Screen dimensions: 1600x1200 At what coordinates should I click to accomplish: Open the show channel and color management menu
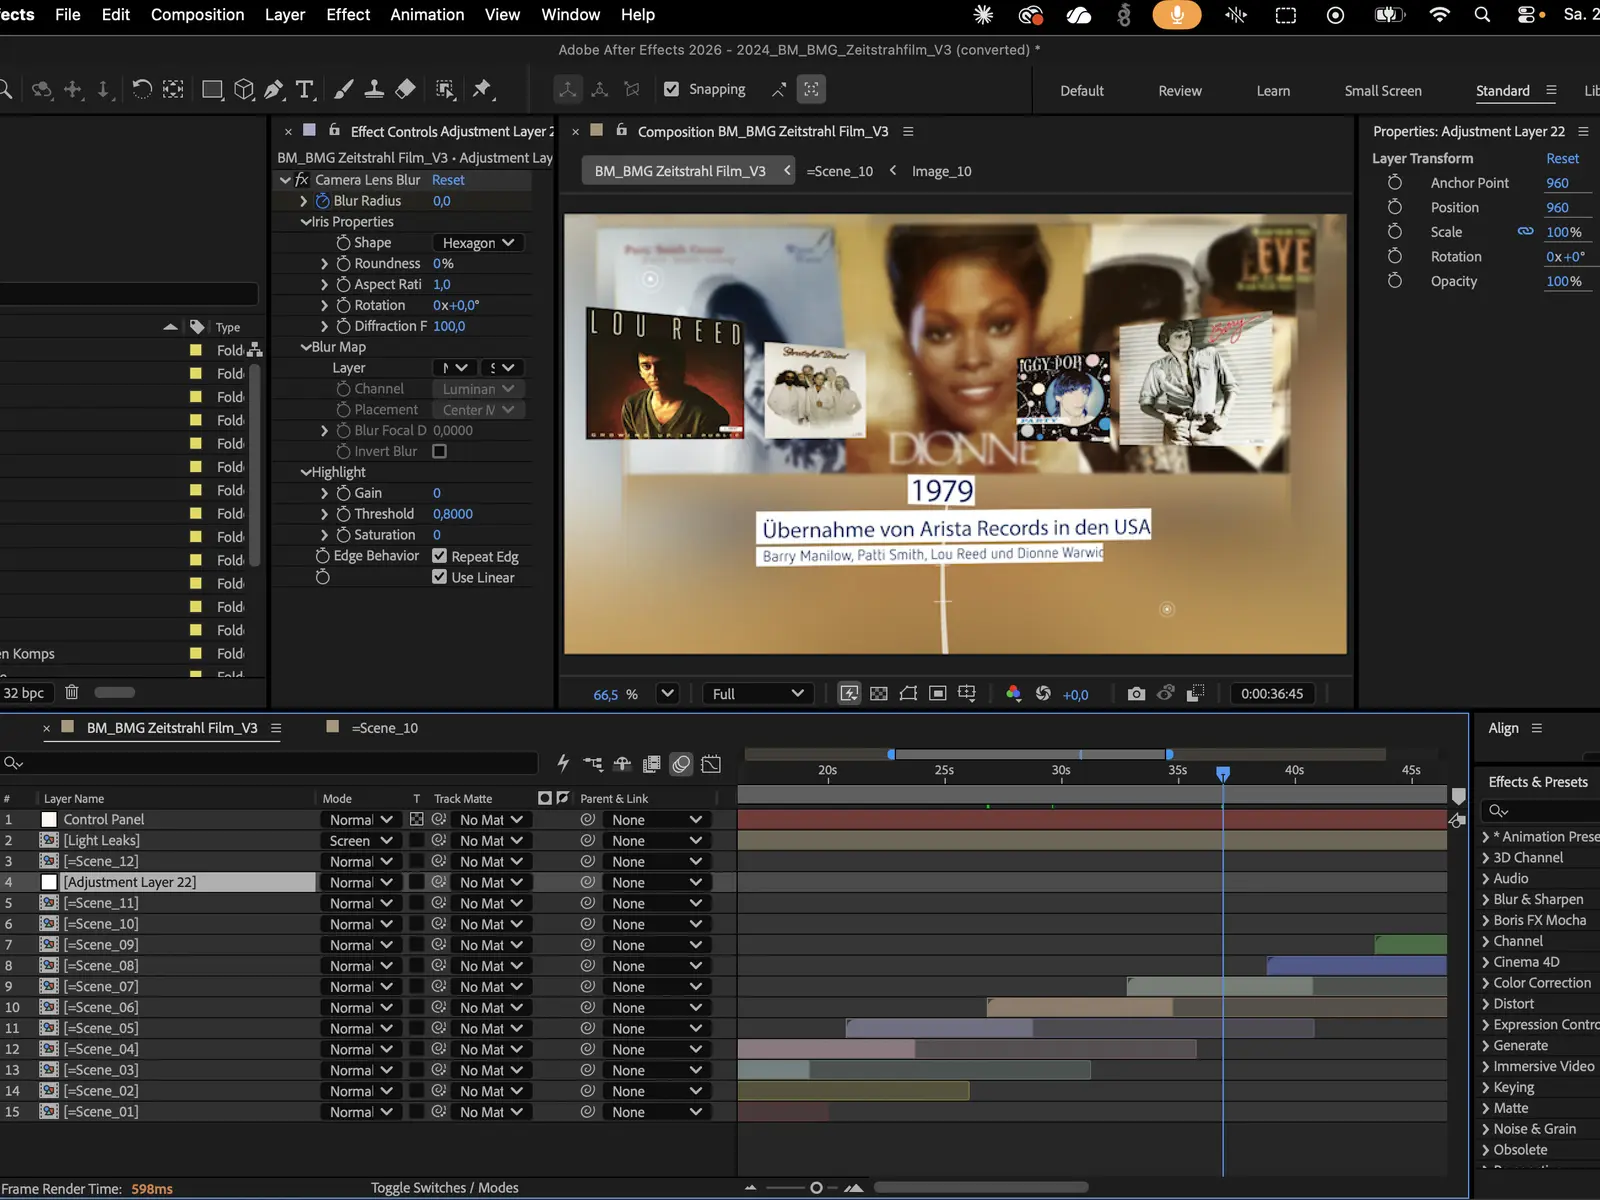(x=1013, y=694)
